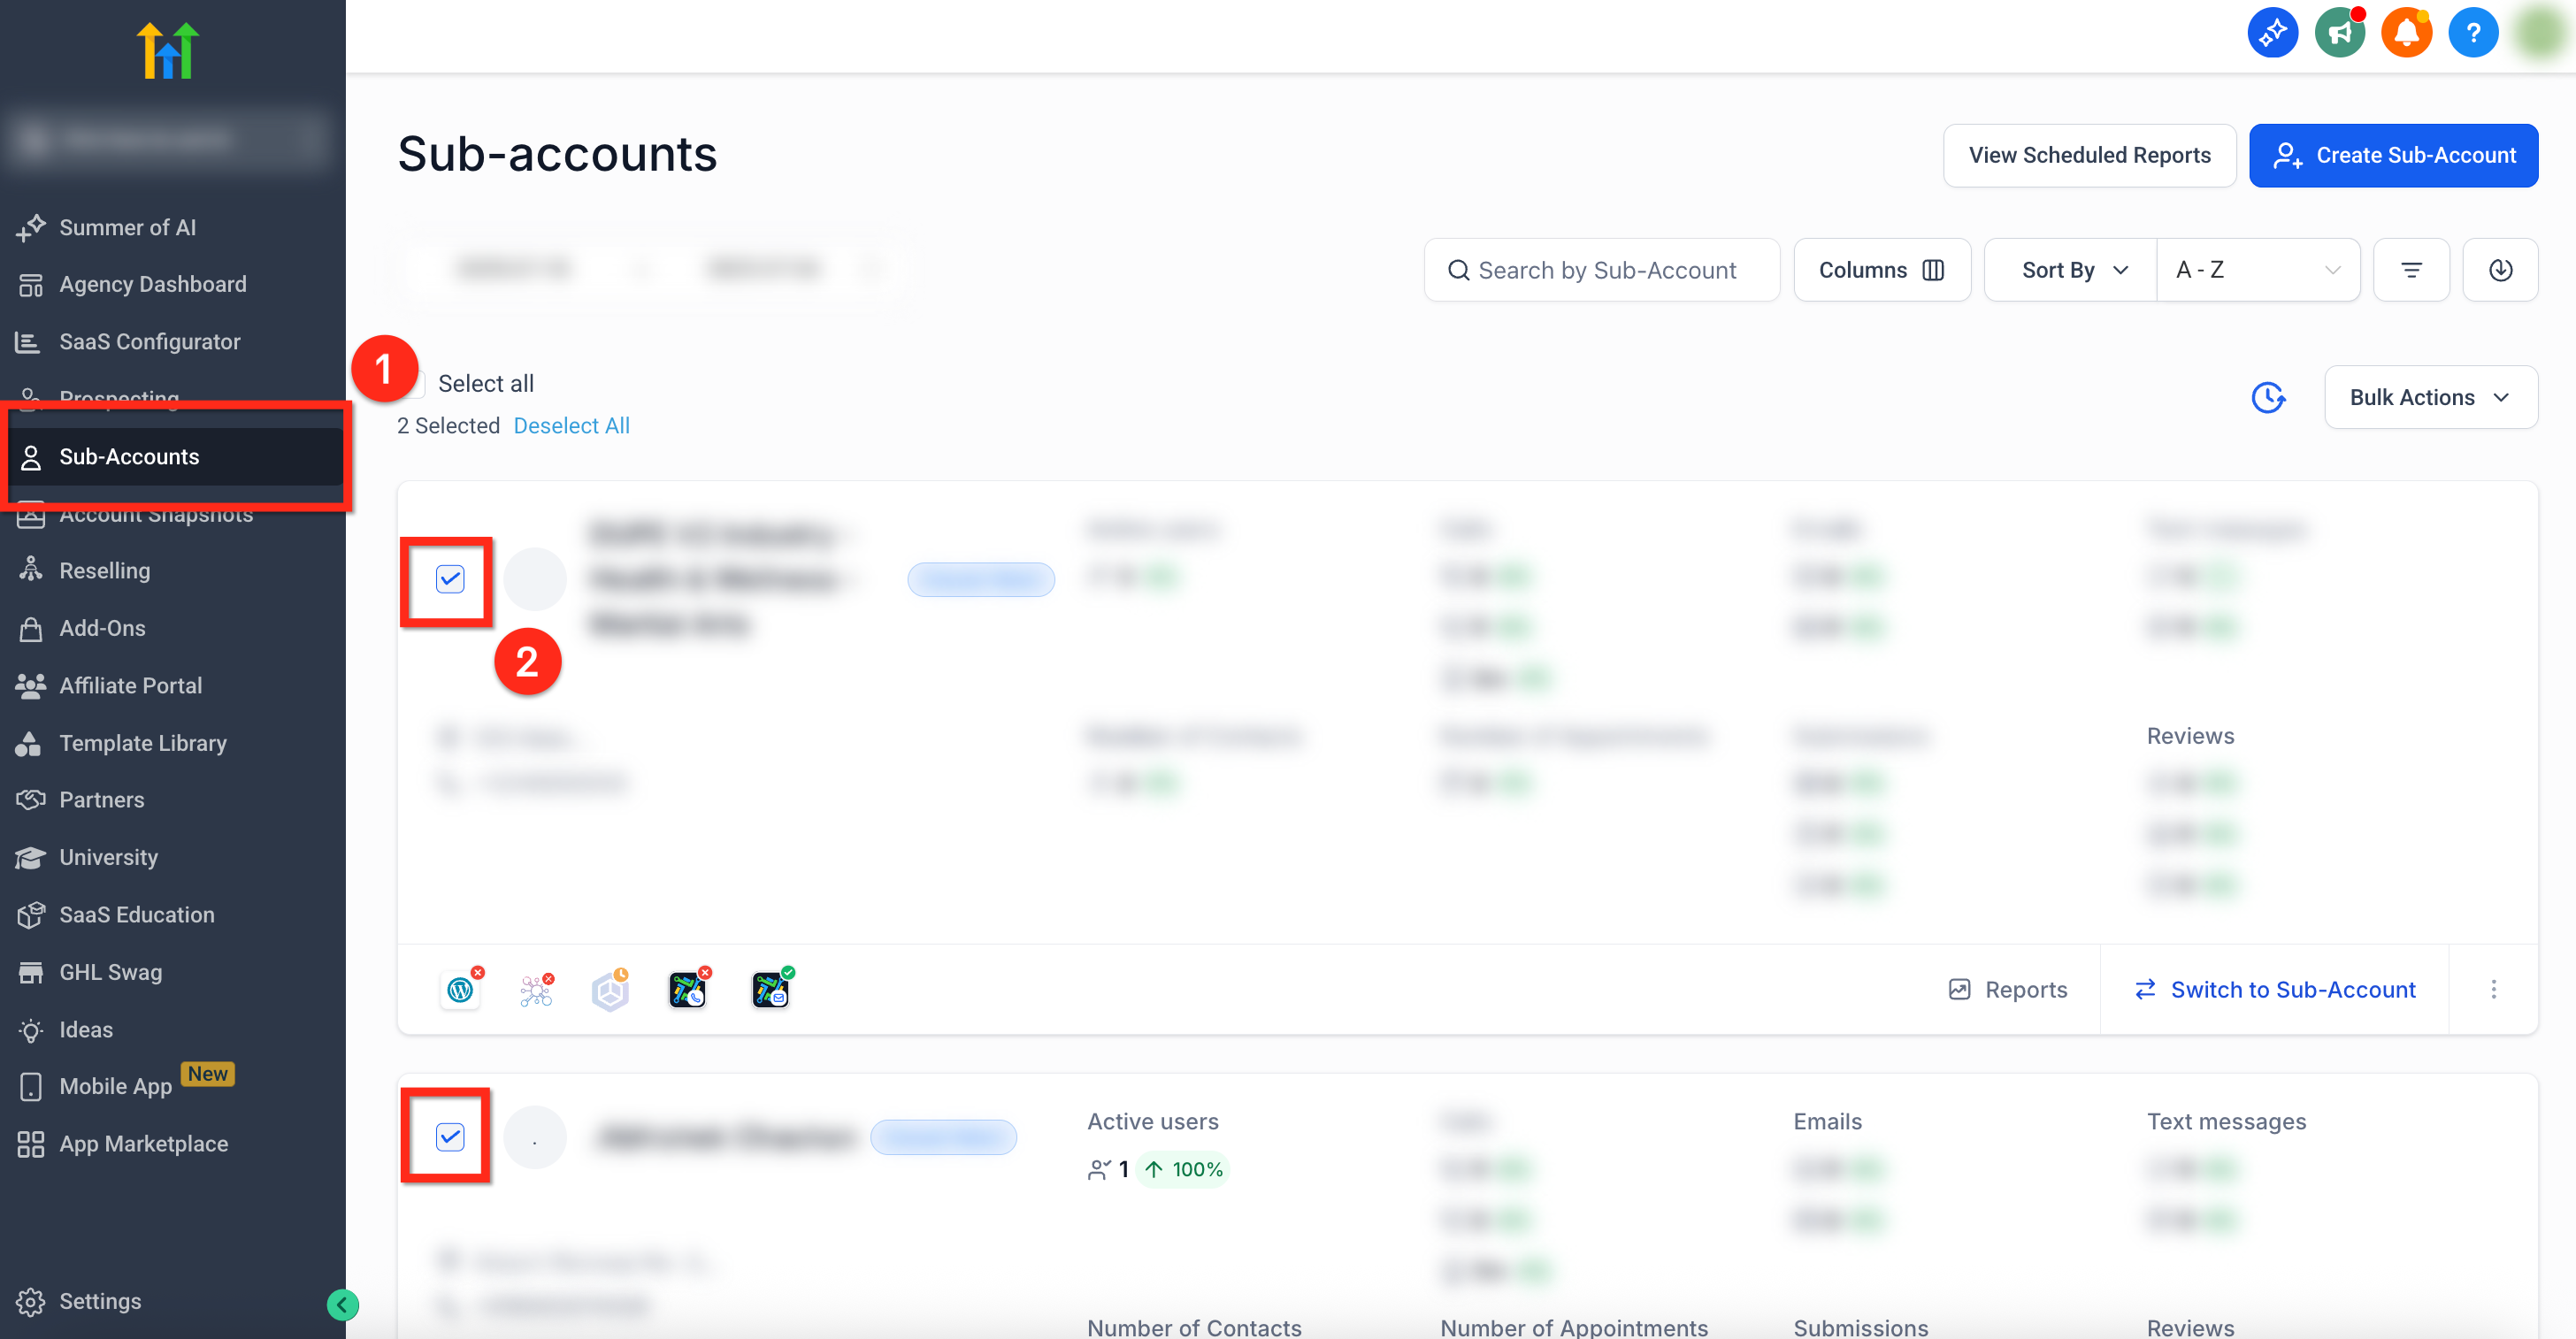Click the Create Sub-Account button
The image size is (2576, 1339).
click(2393, 155)
